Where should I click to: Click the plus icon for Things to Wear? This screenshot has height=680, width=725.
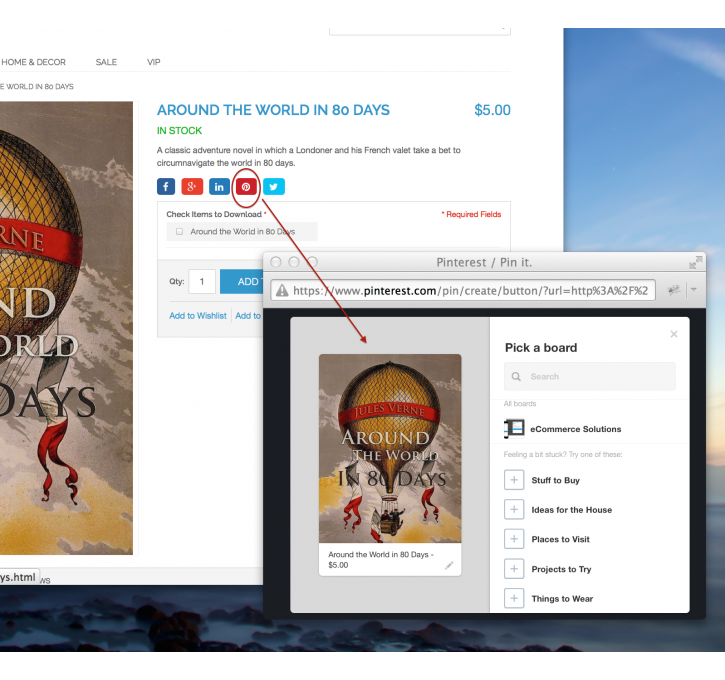[x=514, y=598]
